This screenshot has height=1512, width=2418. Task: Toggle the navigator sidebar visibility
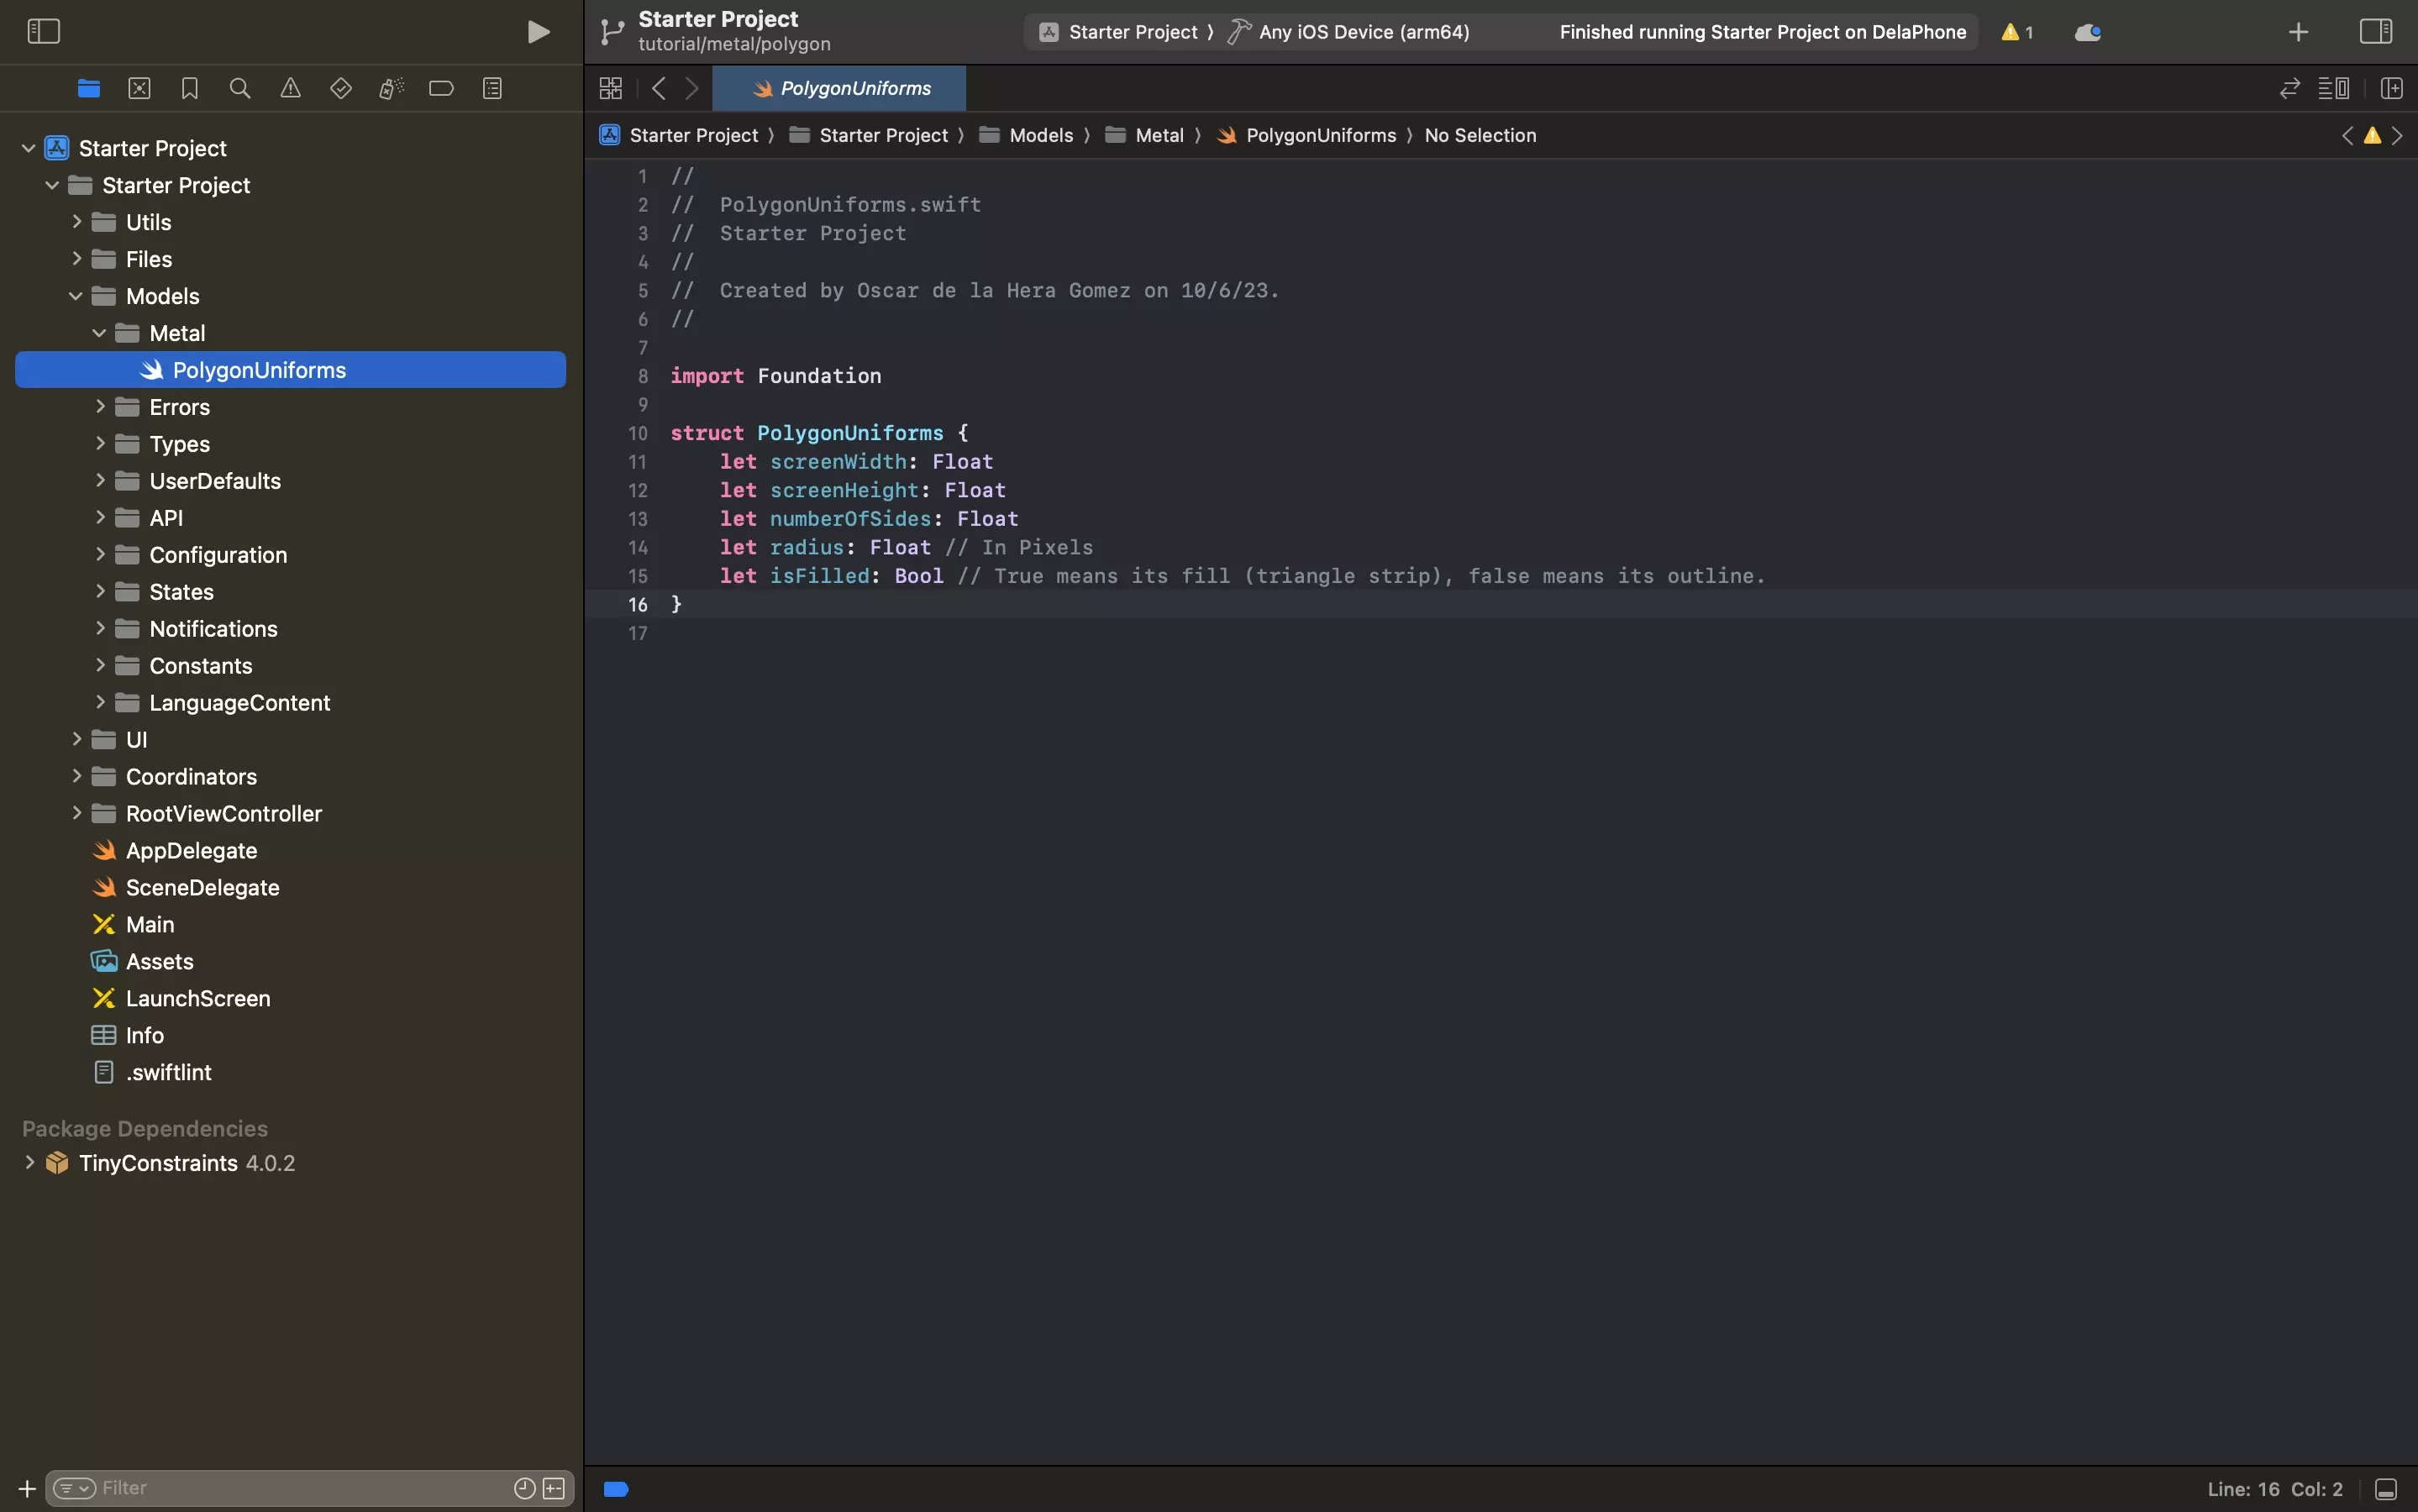(43, 31)
